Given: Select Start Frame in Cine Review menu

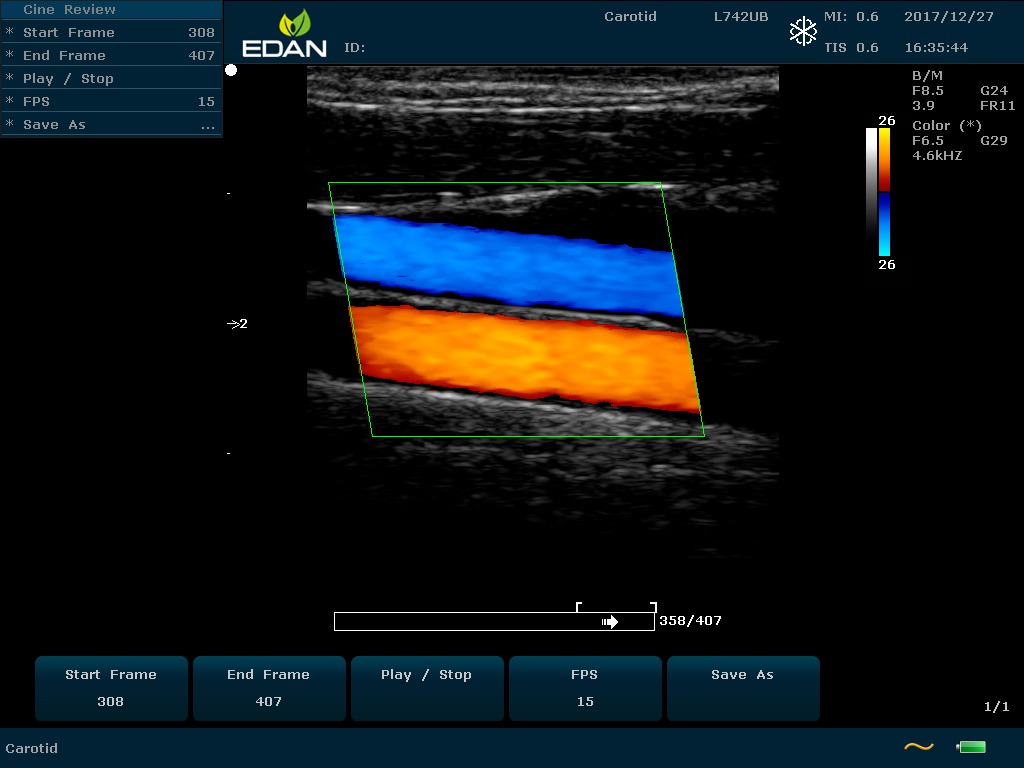Looking at the screenshot, I should tap(111, 32).
